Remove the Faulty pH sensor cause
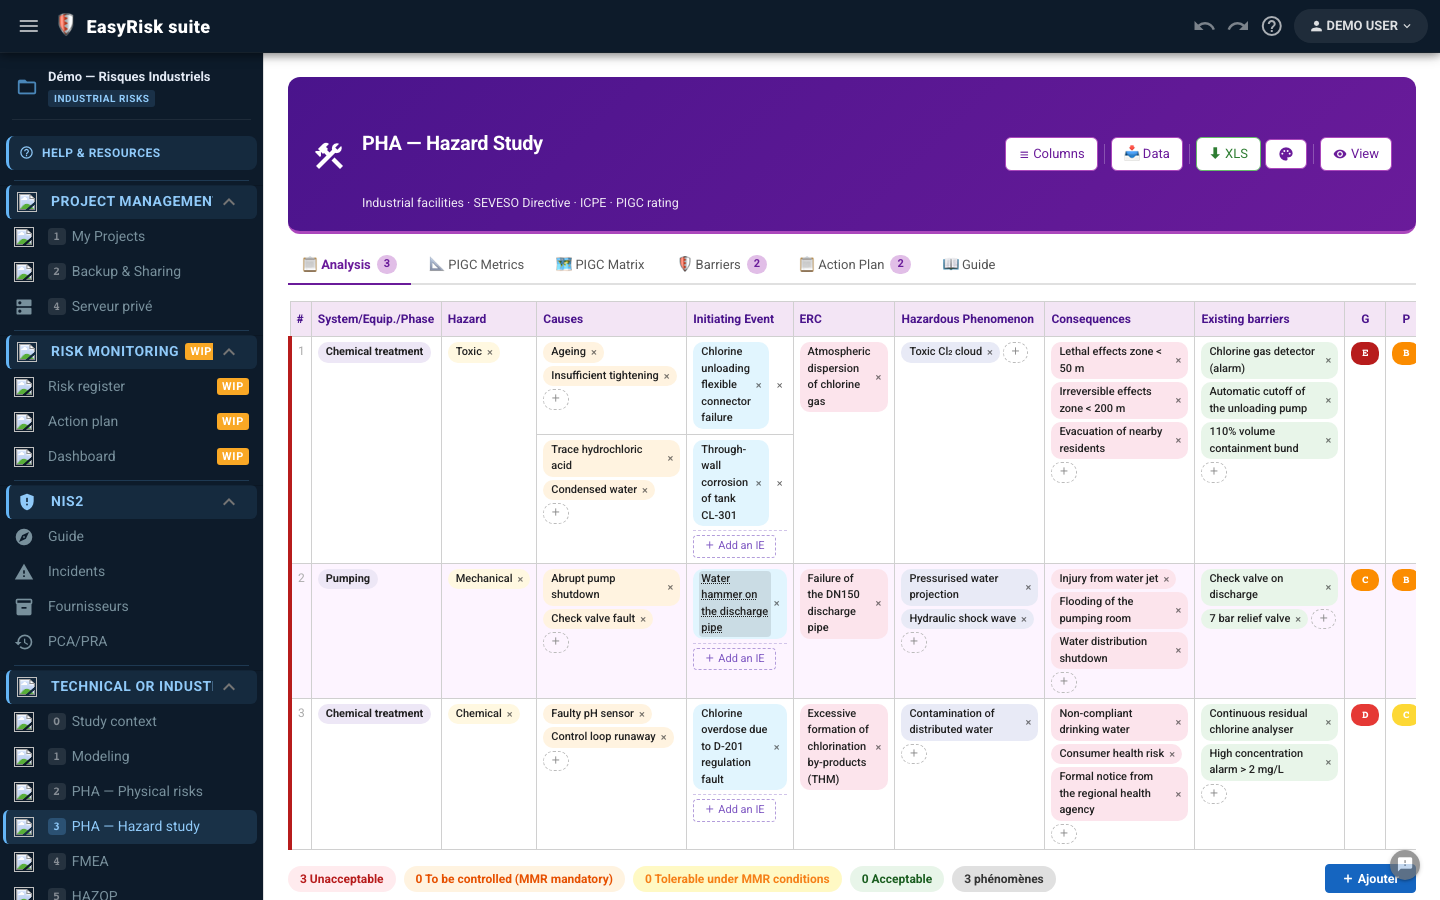Screen dimensions: 1440x900 (642, 714)
